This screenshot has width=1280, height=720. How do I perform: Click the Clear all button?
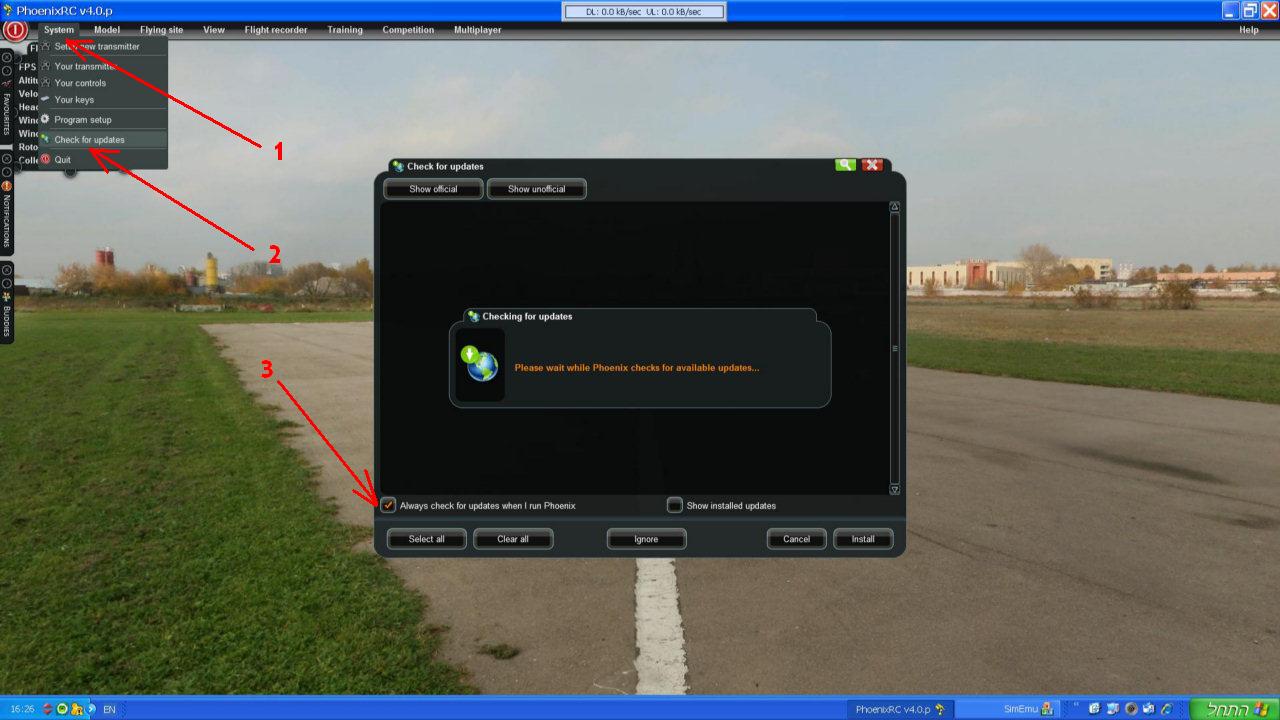513,539
